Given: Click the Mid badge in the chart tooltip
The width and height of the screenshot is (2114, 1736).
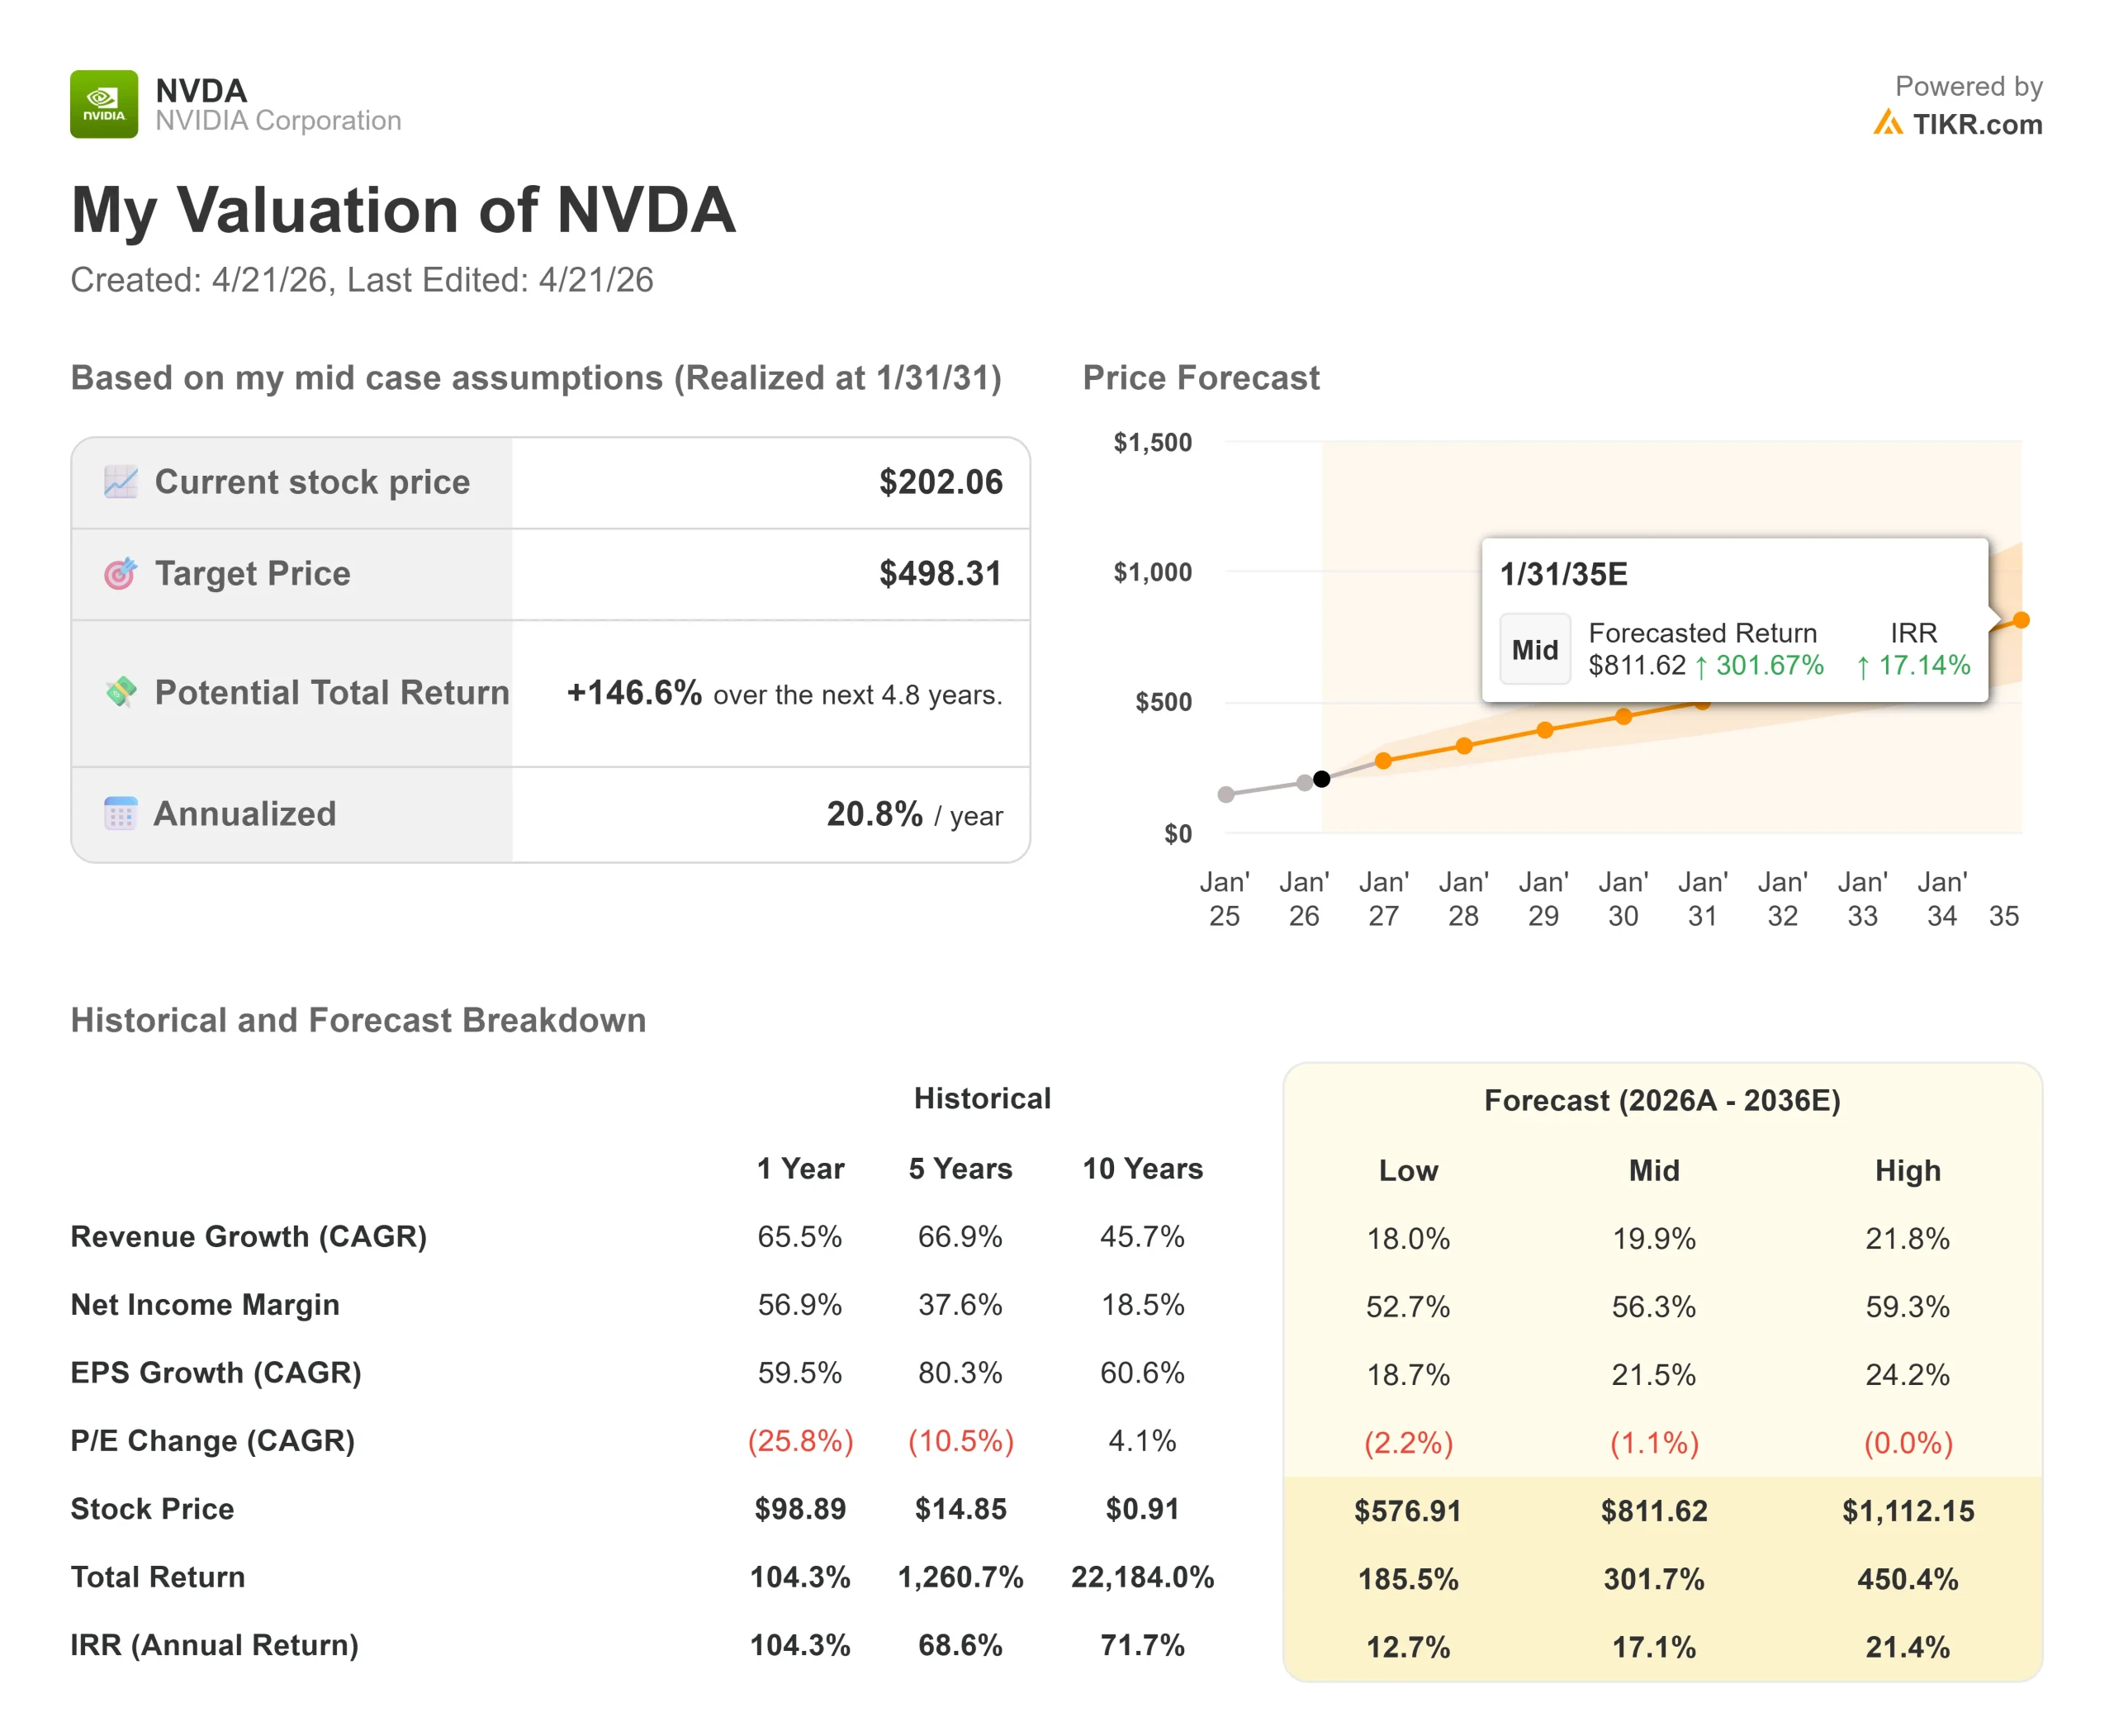Looking at the screenshot, I should point(1534,650).
